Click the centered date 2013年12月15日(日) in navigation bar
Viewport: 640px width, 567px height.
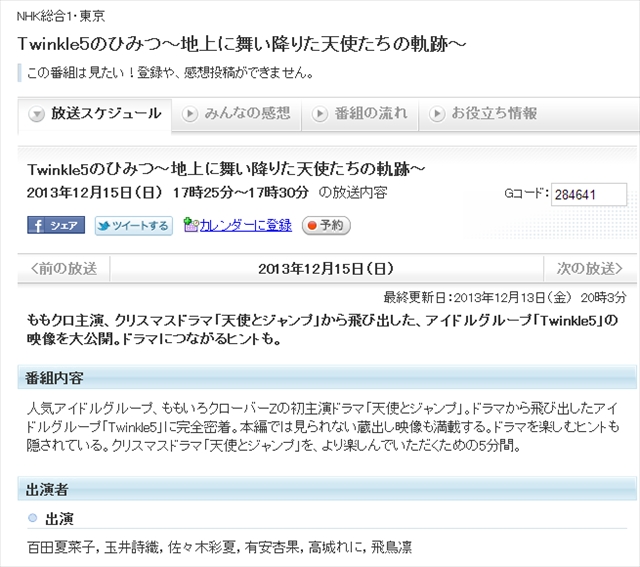click(326, 269)
